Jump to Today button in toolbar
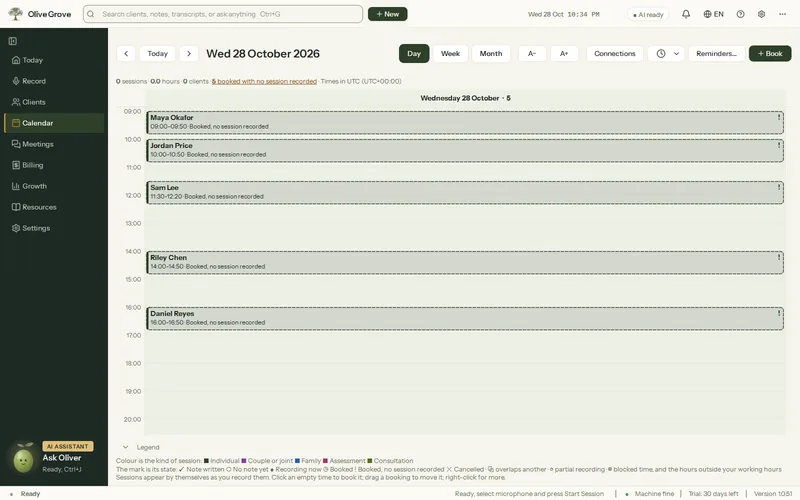Image resolution: width=800 pixels, height=500 pixels. pyautogui.click(x=158, y=54)
